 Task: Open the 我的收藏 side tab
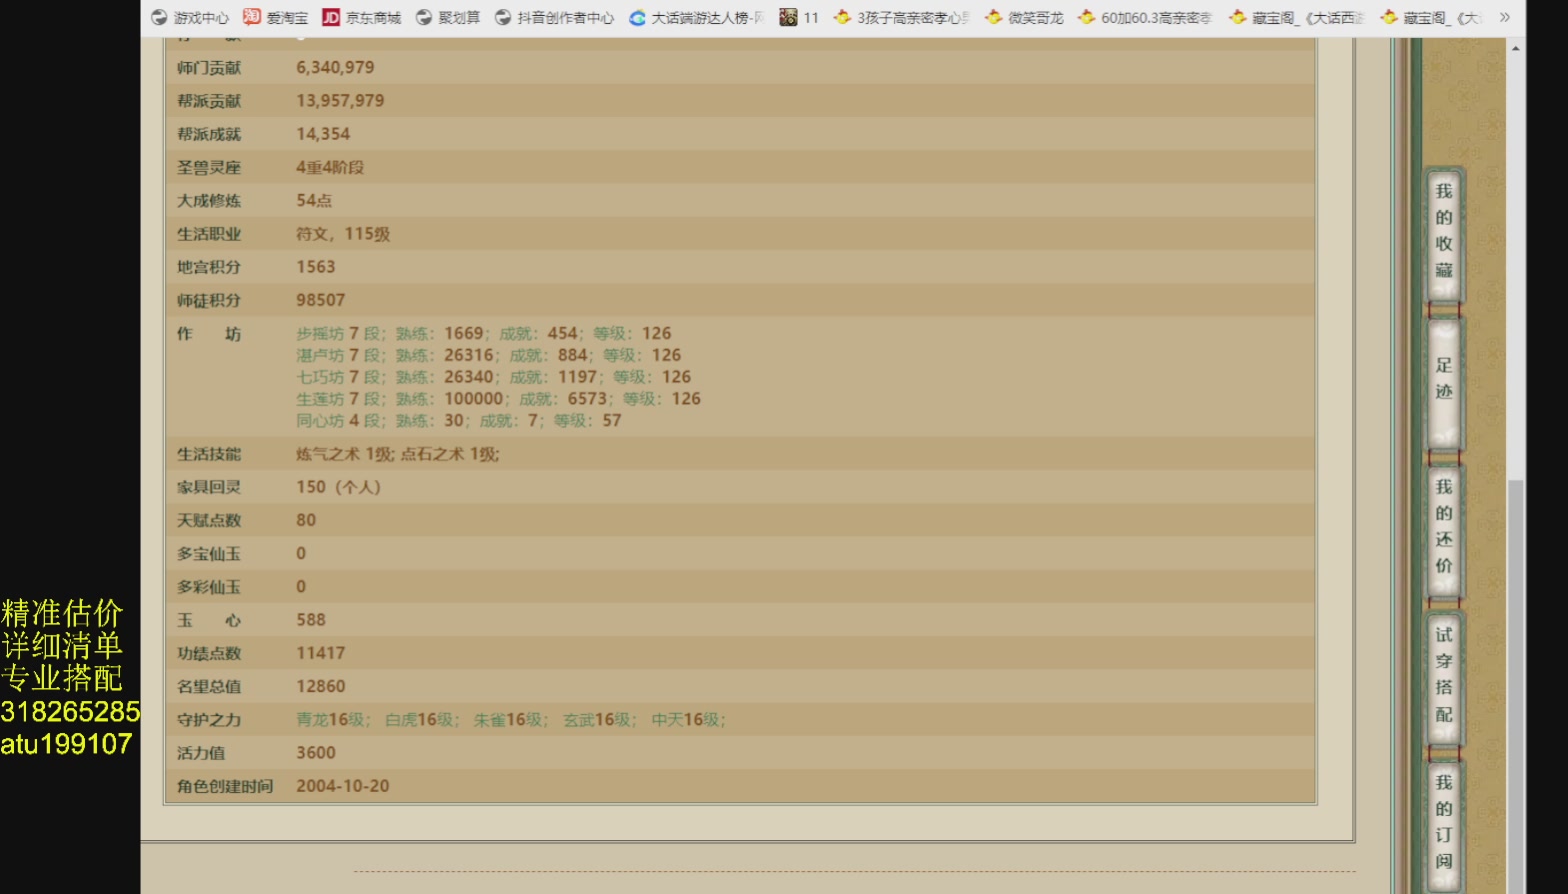1443,231
